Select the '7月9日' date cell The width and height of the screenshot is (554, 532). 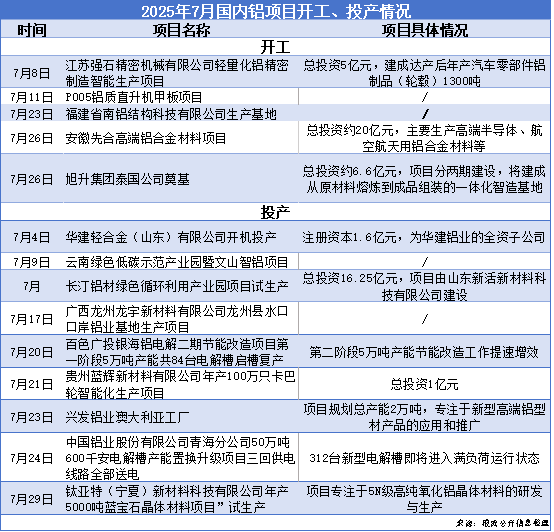click(32, 262)
